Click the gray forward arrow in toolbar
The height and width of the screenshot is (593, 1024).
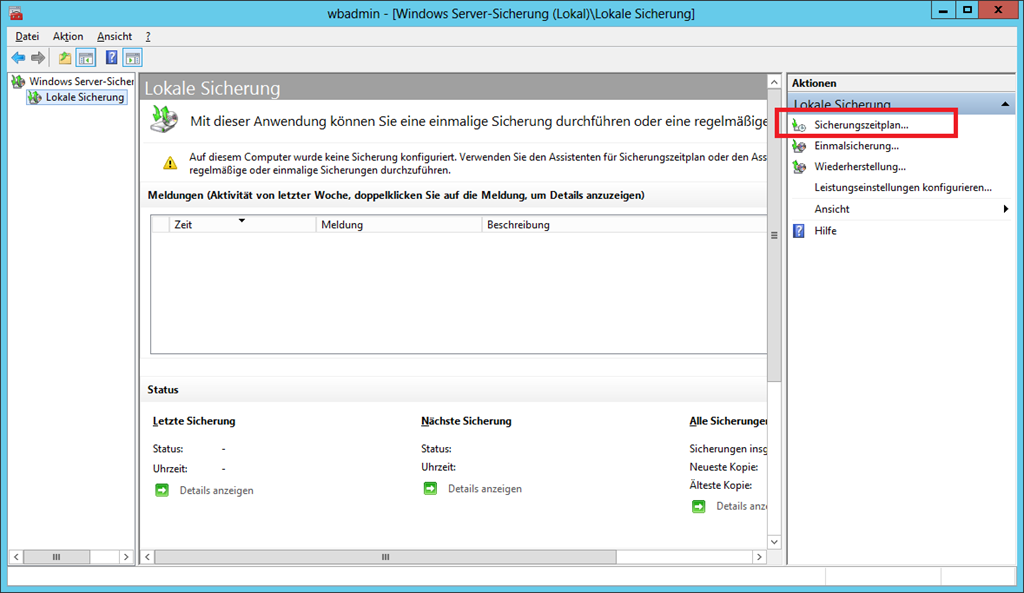coord(38,58)
